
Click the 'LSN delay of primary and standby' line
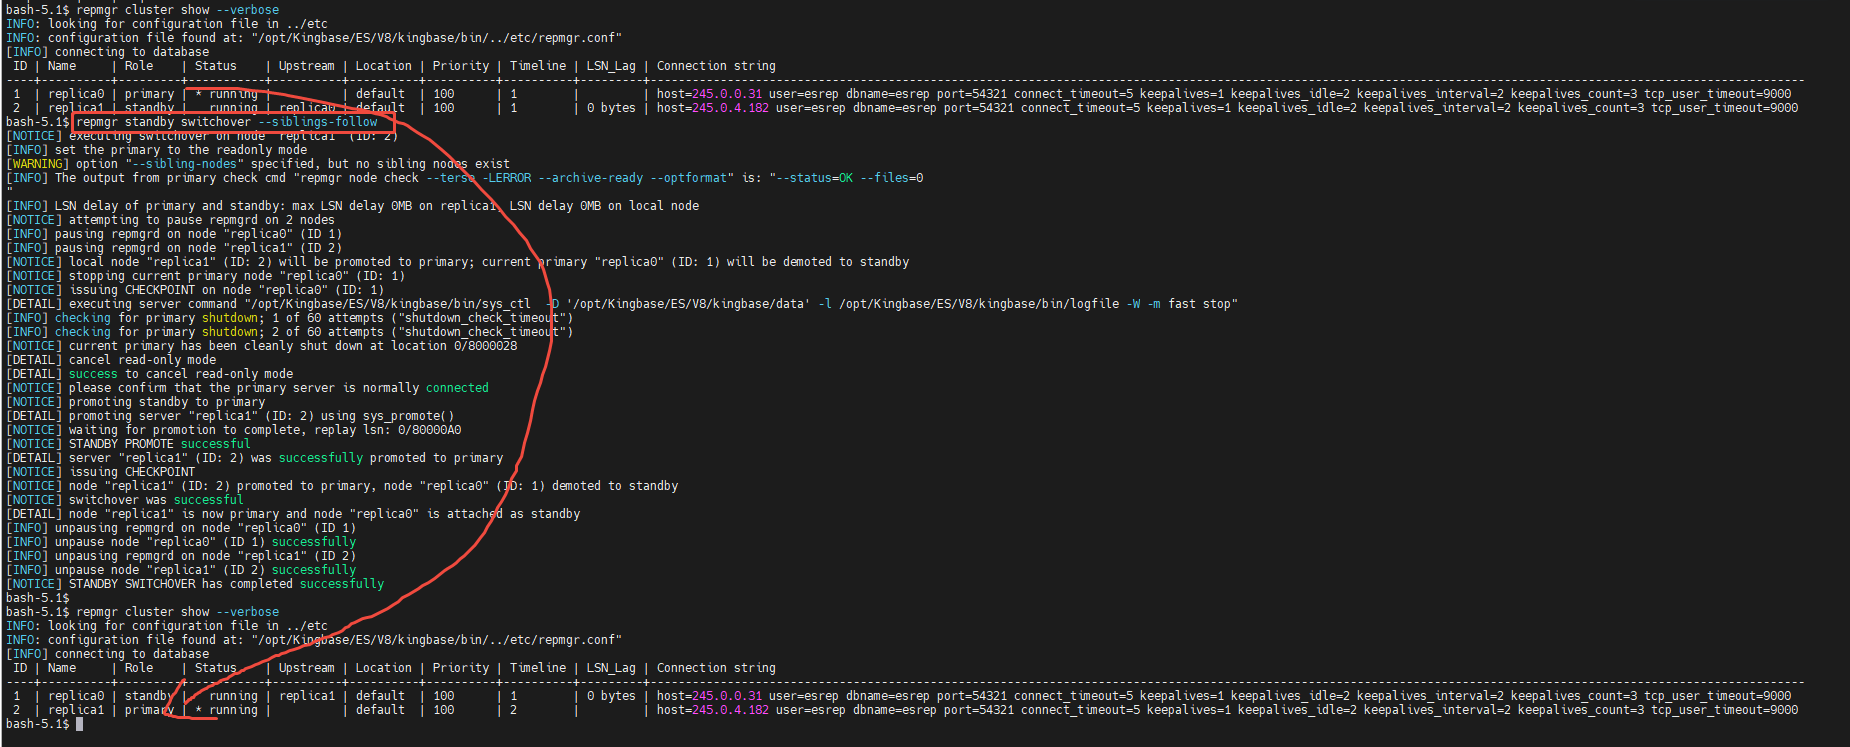[353, 206]
